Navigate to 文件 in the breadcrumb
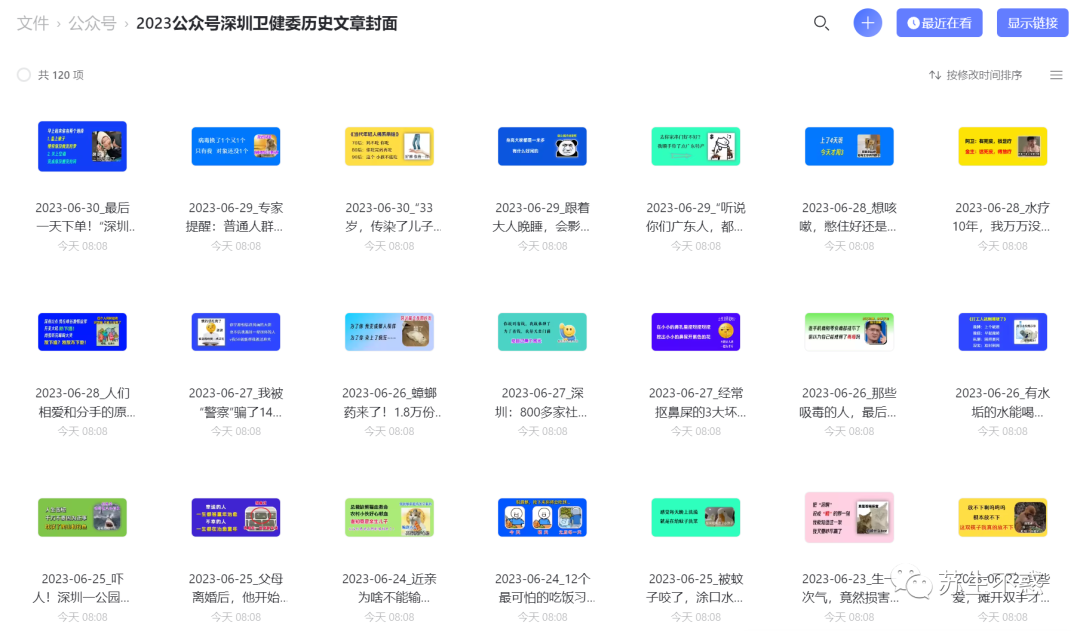 pyautogui.click(x=33, y=23)
